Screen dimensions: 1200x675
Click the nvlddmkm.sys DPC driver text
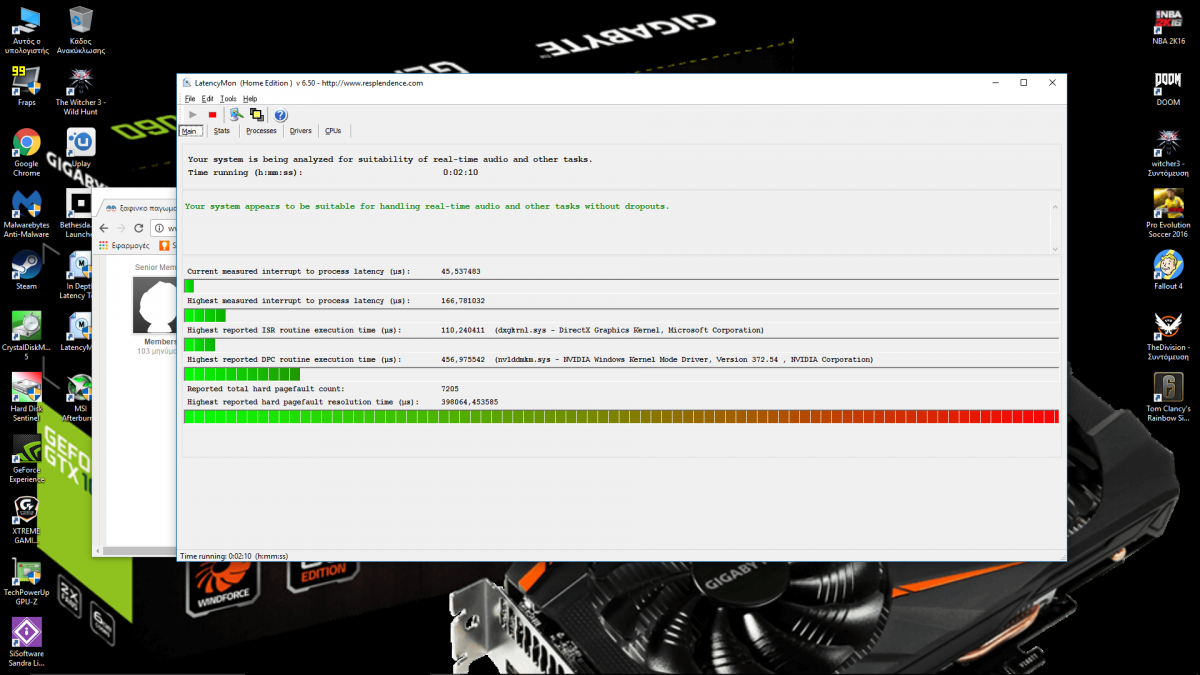click(684, 359)
